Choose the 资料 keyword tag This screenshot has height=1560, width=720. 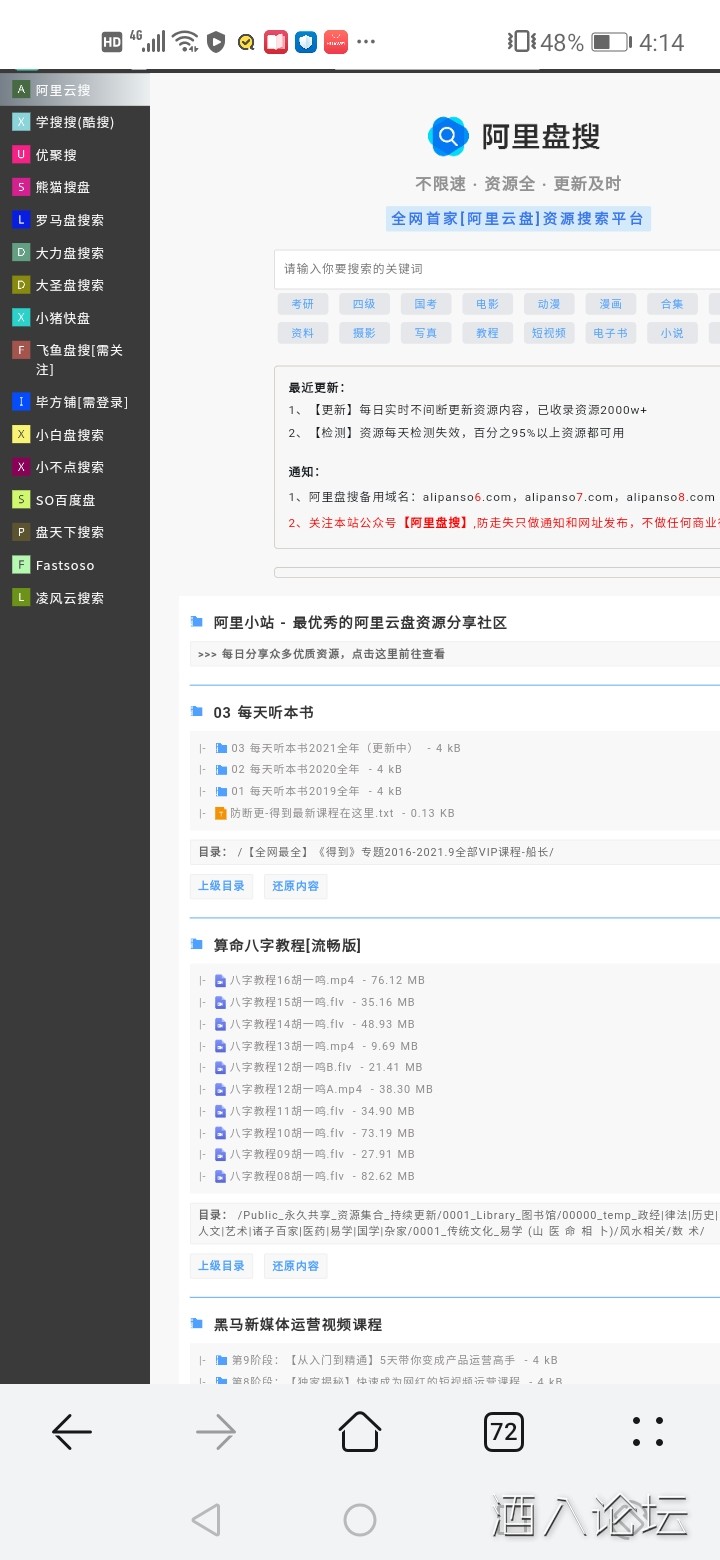click(x=303, y=333)
